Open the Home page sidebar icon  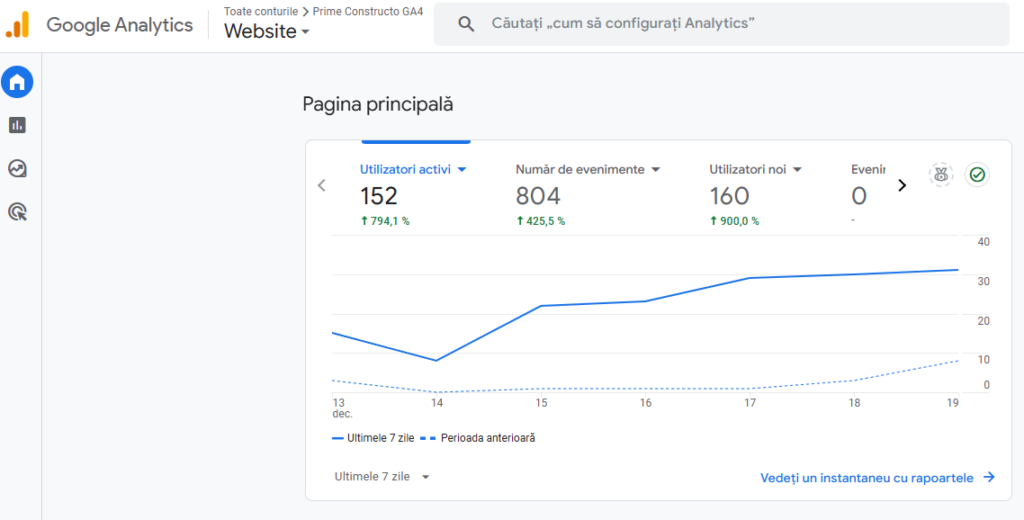[17, 82]
